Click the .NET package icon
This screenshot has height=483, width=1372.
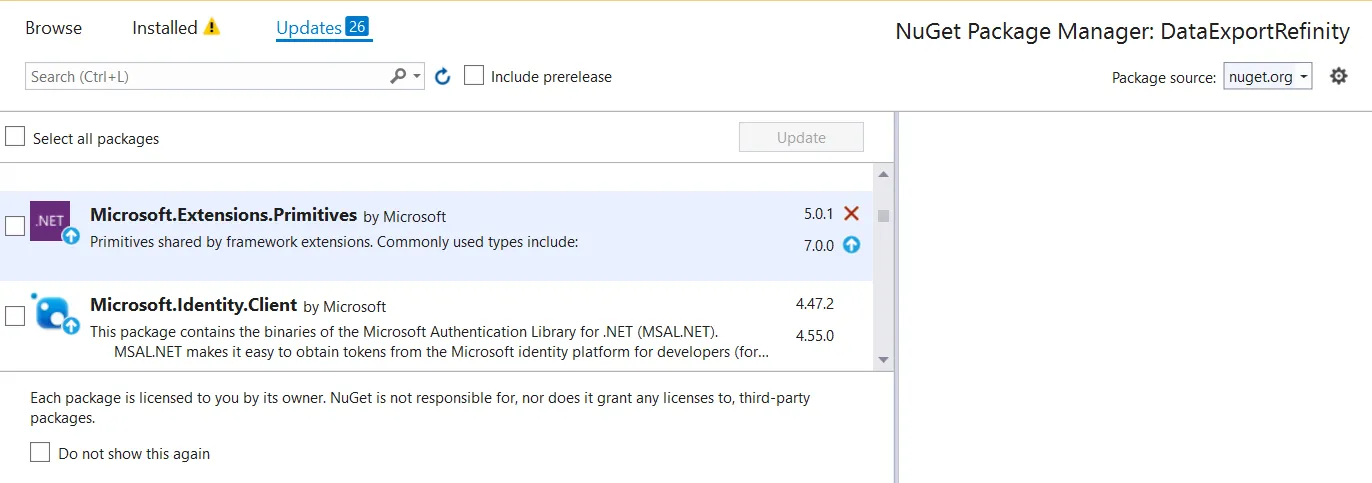pyautogui.click(x=50, y=221)
